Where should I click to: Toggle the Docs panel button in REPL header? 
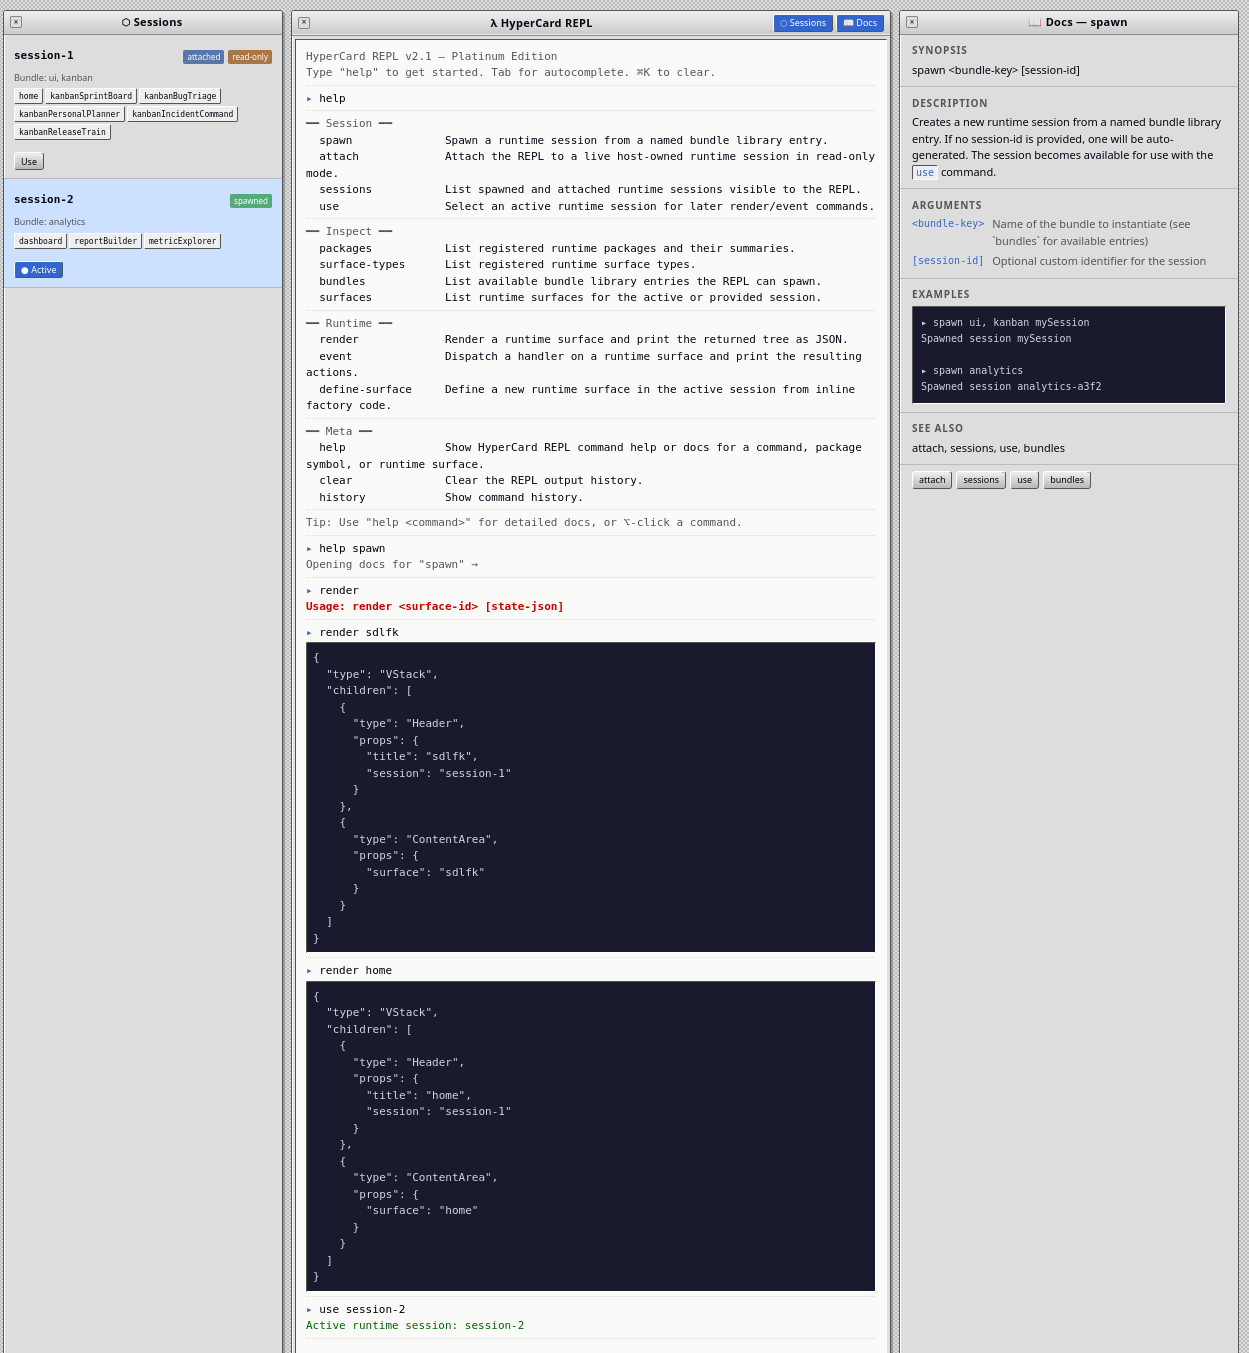click(x=860, y=23)
